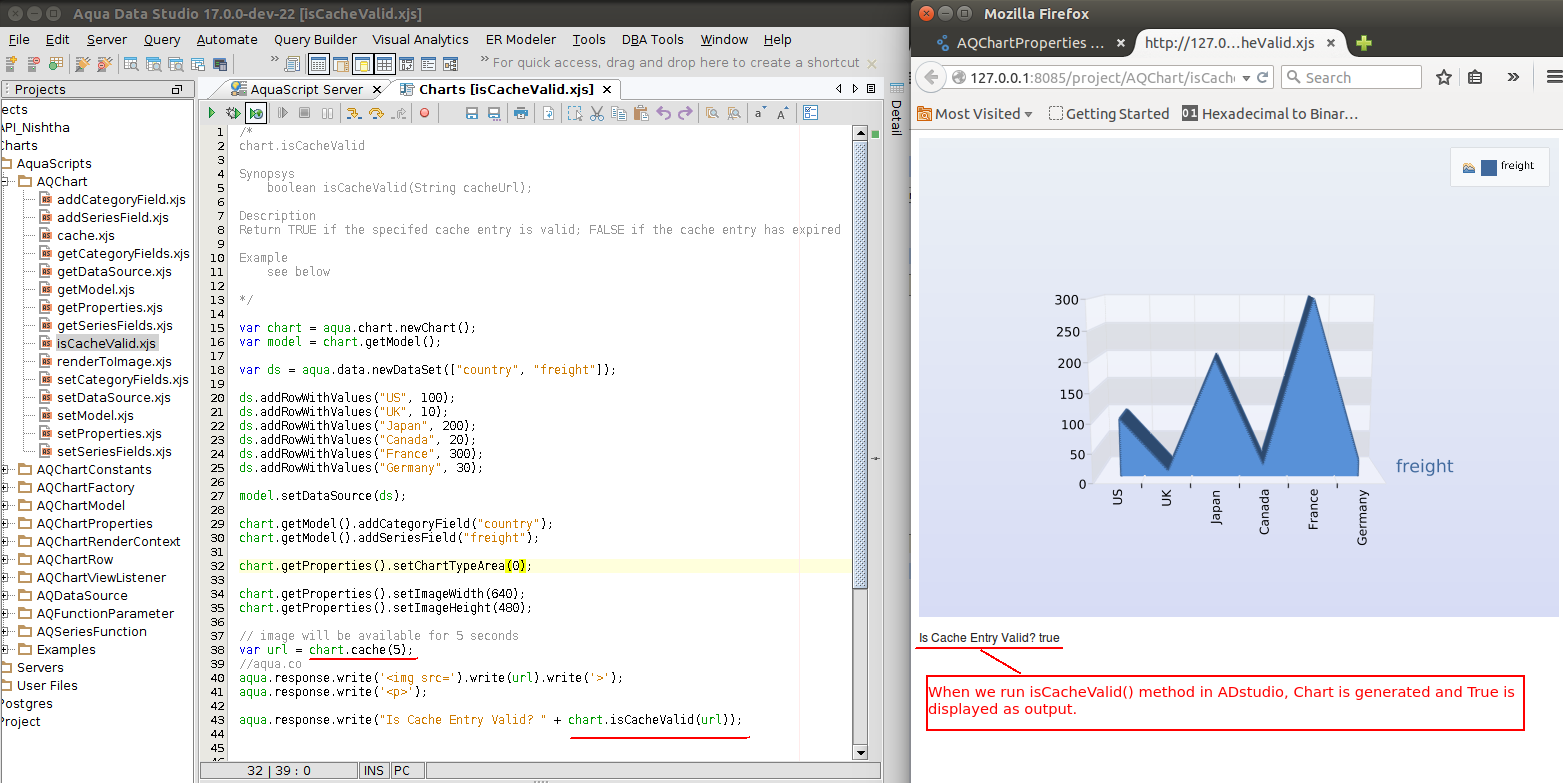
Task: Open a new Firefox tab with green plus
Action: coord(1363,43)
